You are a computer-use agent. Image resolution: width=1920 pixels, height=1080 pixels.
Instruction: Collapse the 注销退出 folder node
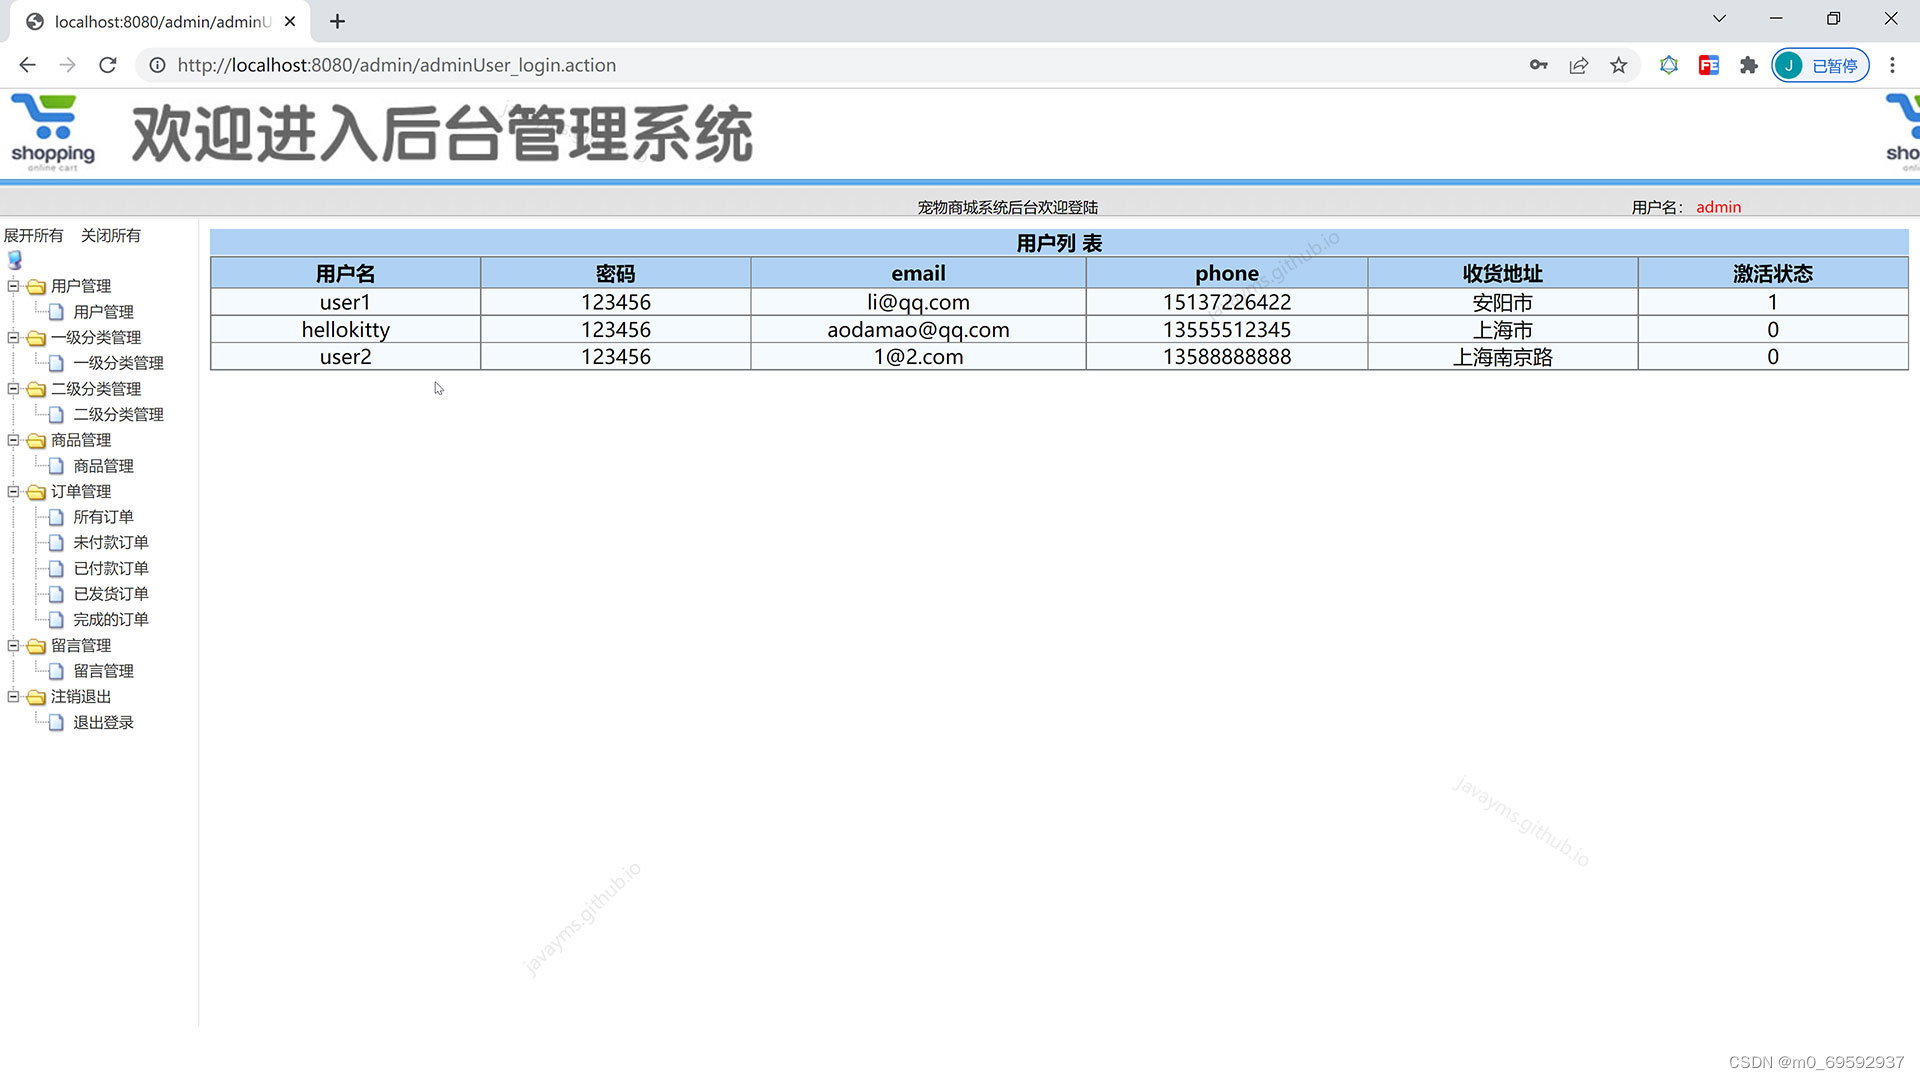click(14, 696)
